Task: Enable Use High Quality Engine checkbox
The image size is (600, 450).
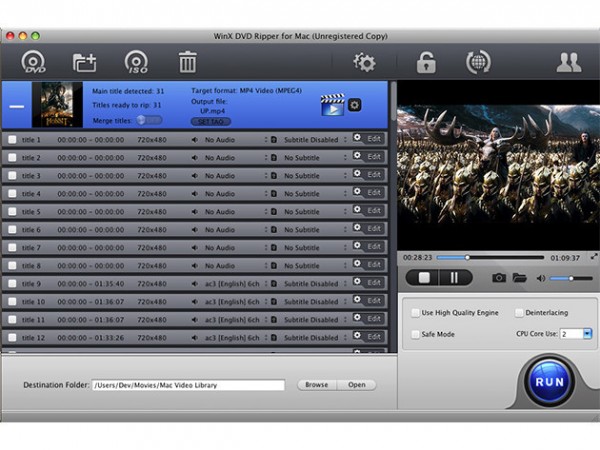Action: pos(415,313)
